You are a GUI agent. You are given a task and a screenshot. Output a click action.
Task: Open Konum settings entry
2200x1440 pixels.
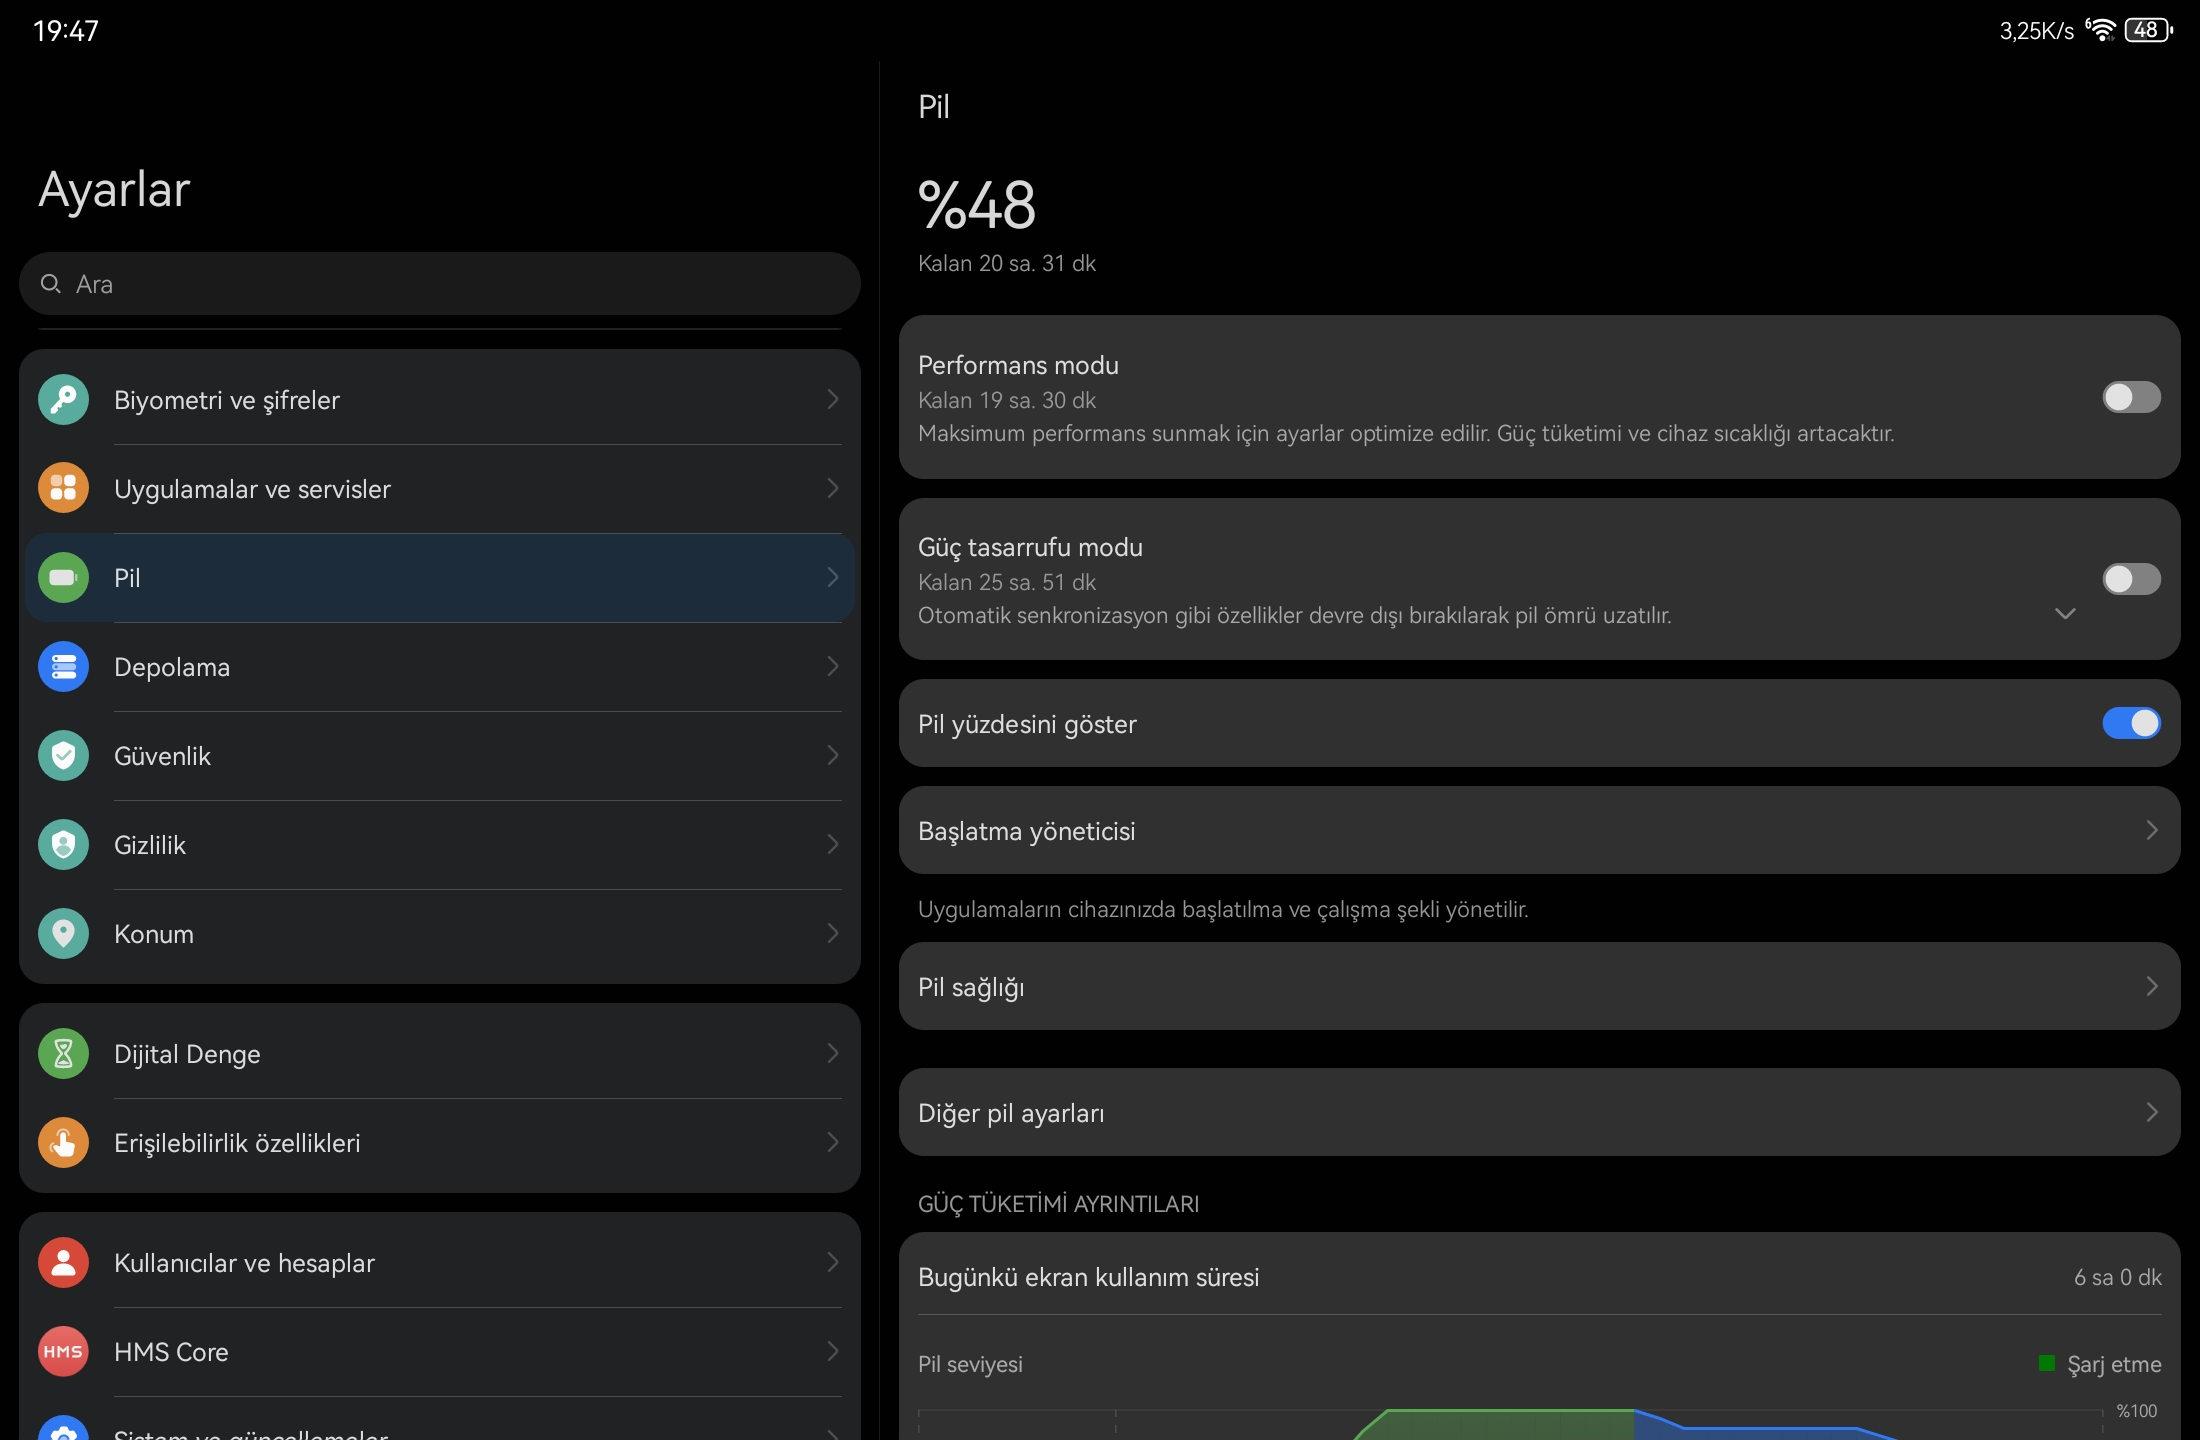440,934
